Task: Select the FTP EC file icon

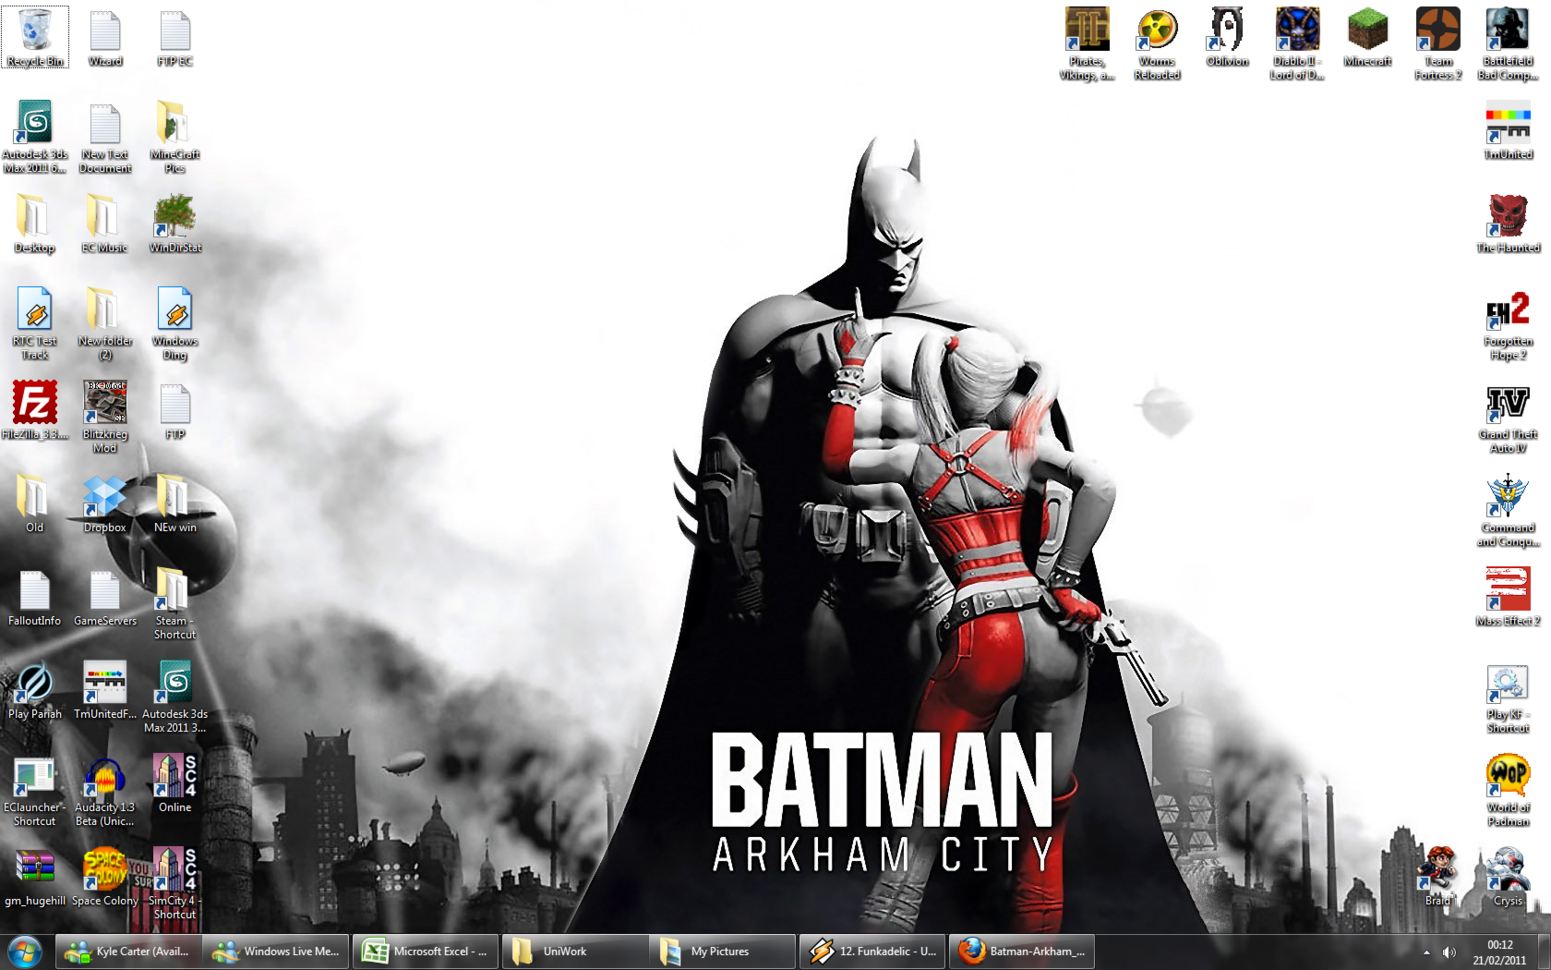Action: (x=175, y=37)
